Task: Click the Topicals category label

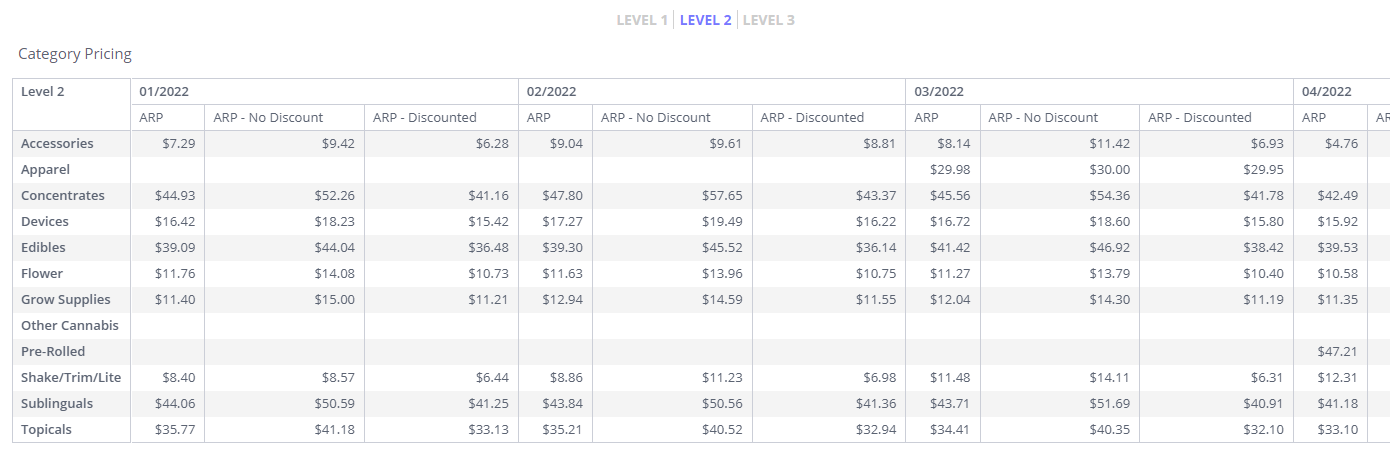Action: 47,430
